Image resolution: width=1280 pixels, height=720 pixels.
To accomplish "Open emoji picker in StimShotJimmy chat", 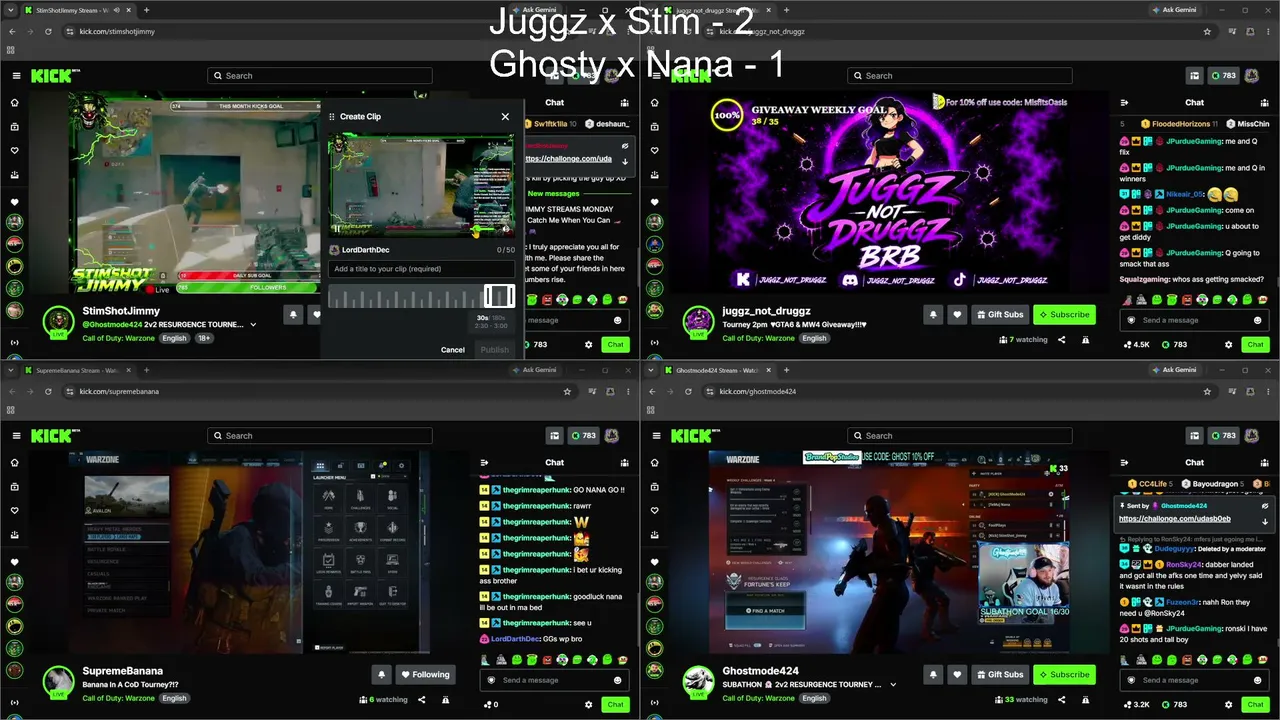I will (617, 320).
